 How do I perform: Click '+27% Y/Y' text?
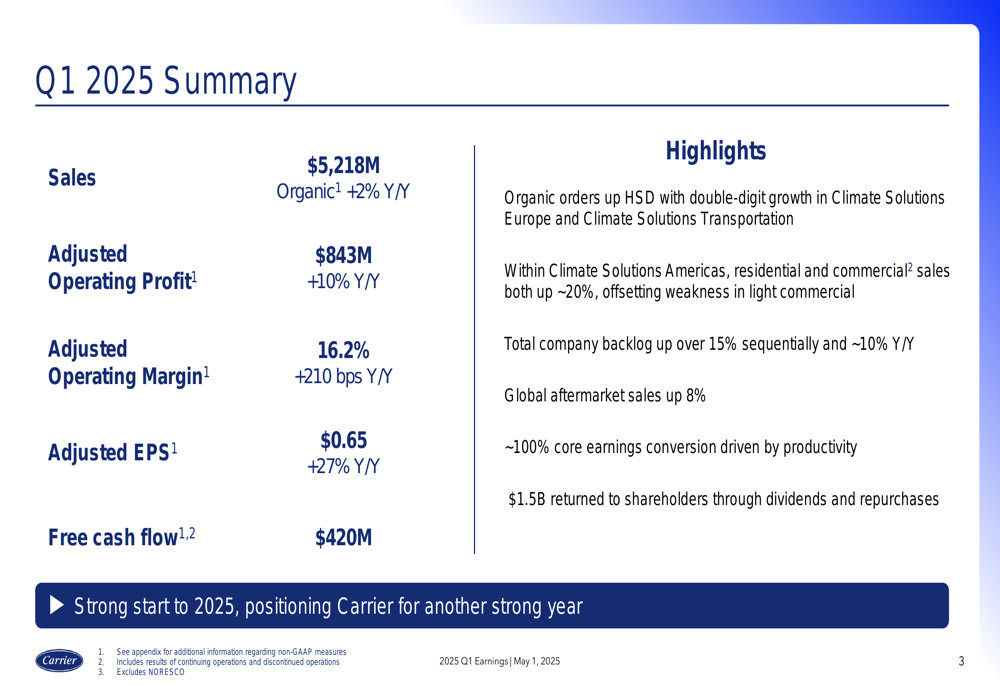click(343, 466)
